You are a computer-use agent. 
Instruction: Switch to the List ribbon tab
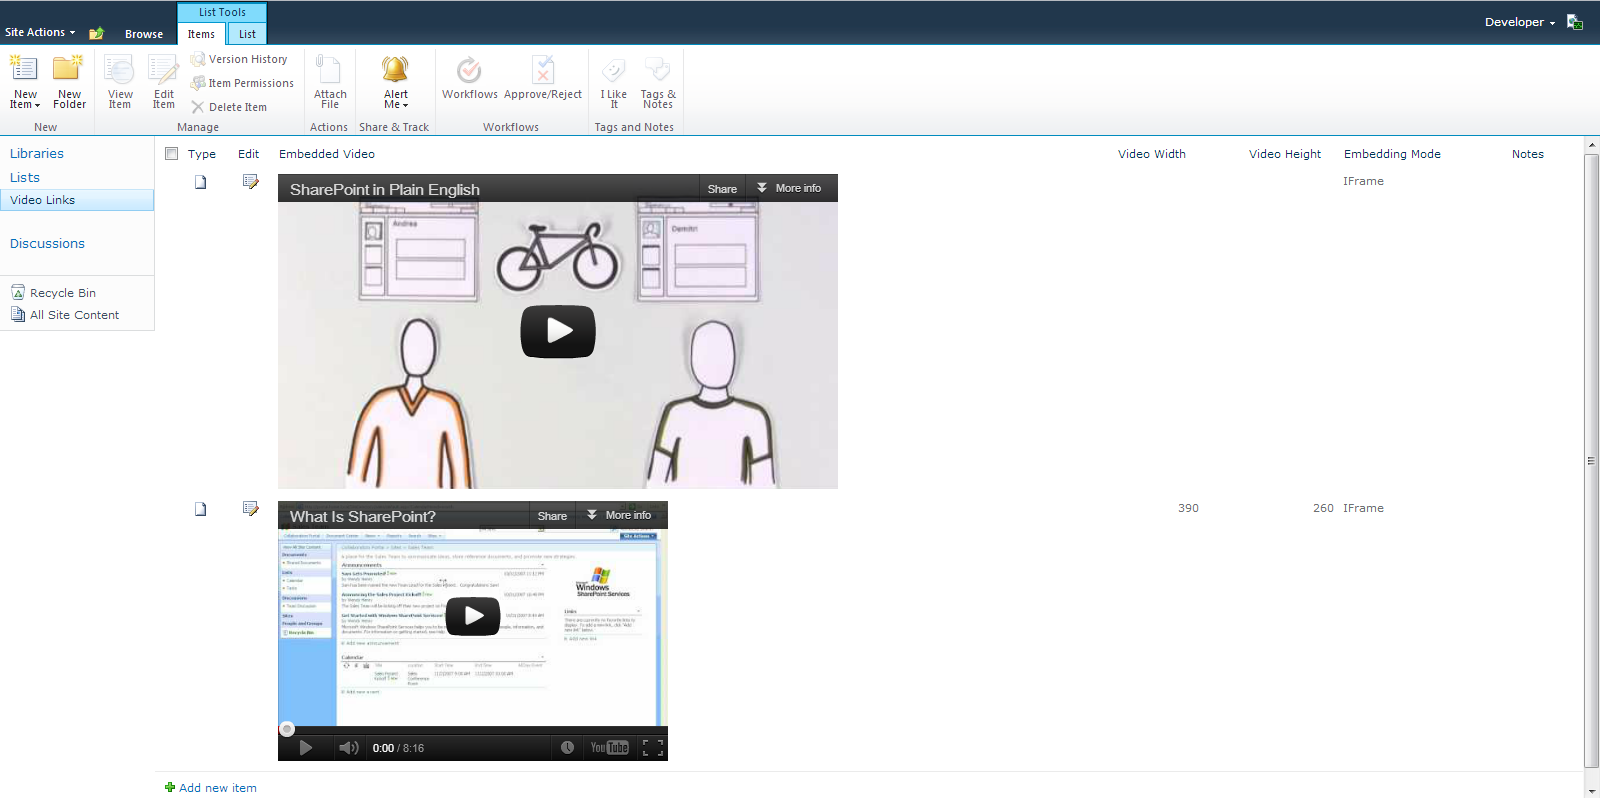247,34
